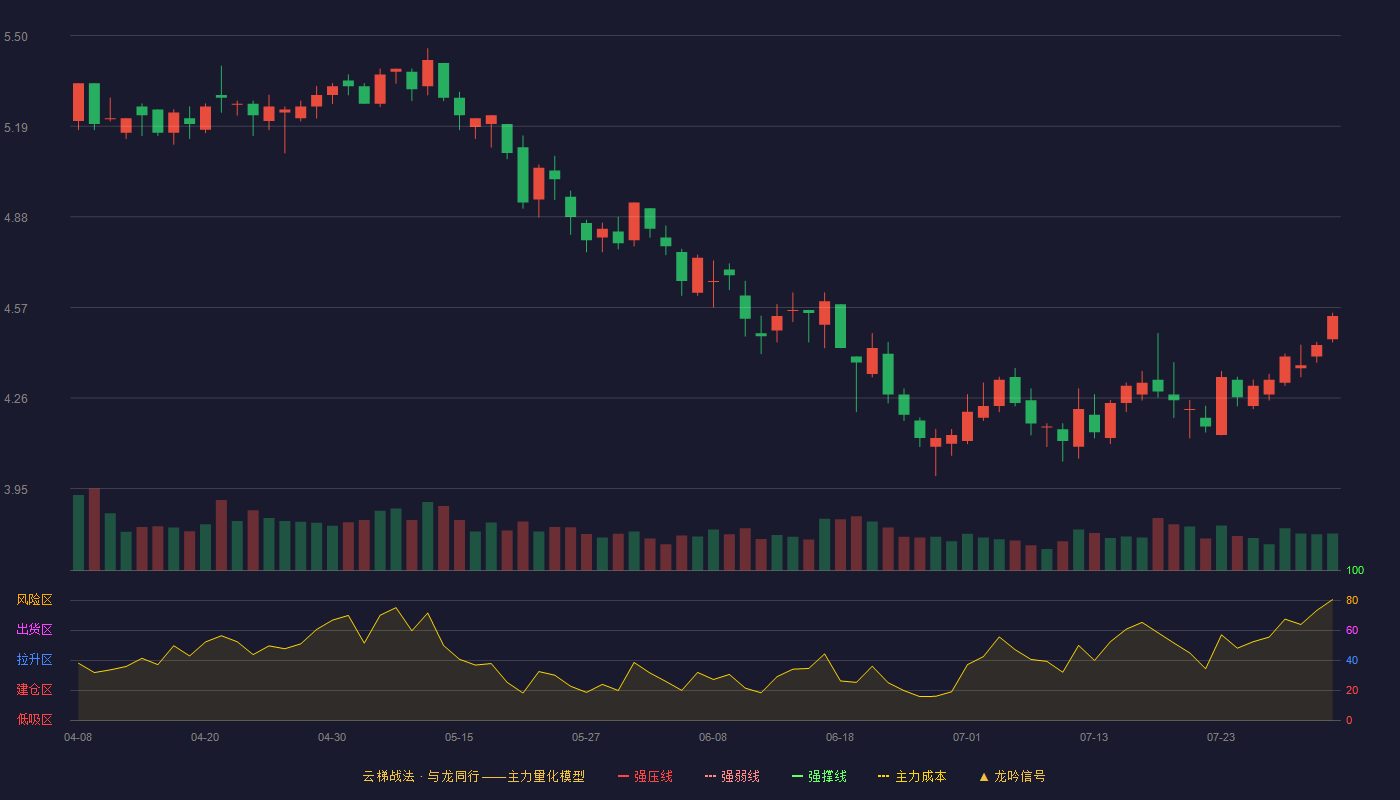Select the last red candlestick on the chart
Screen dimensions: 1400x800
tap(1332, 327)
